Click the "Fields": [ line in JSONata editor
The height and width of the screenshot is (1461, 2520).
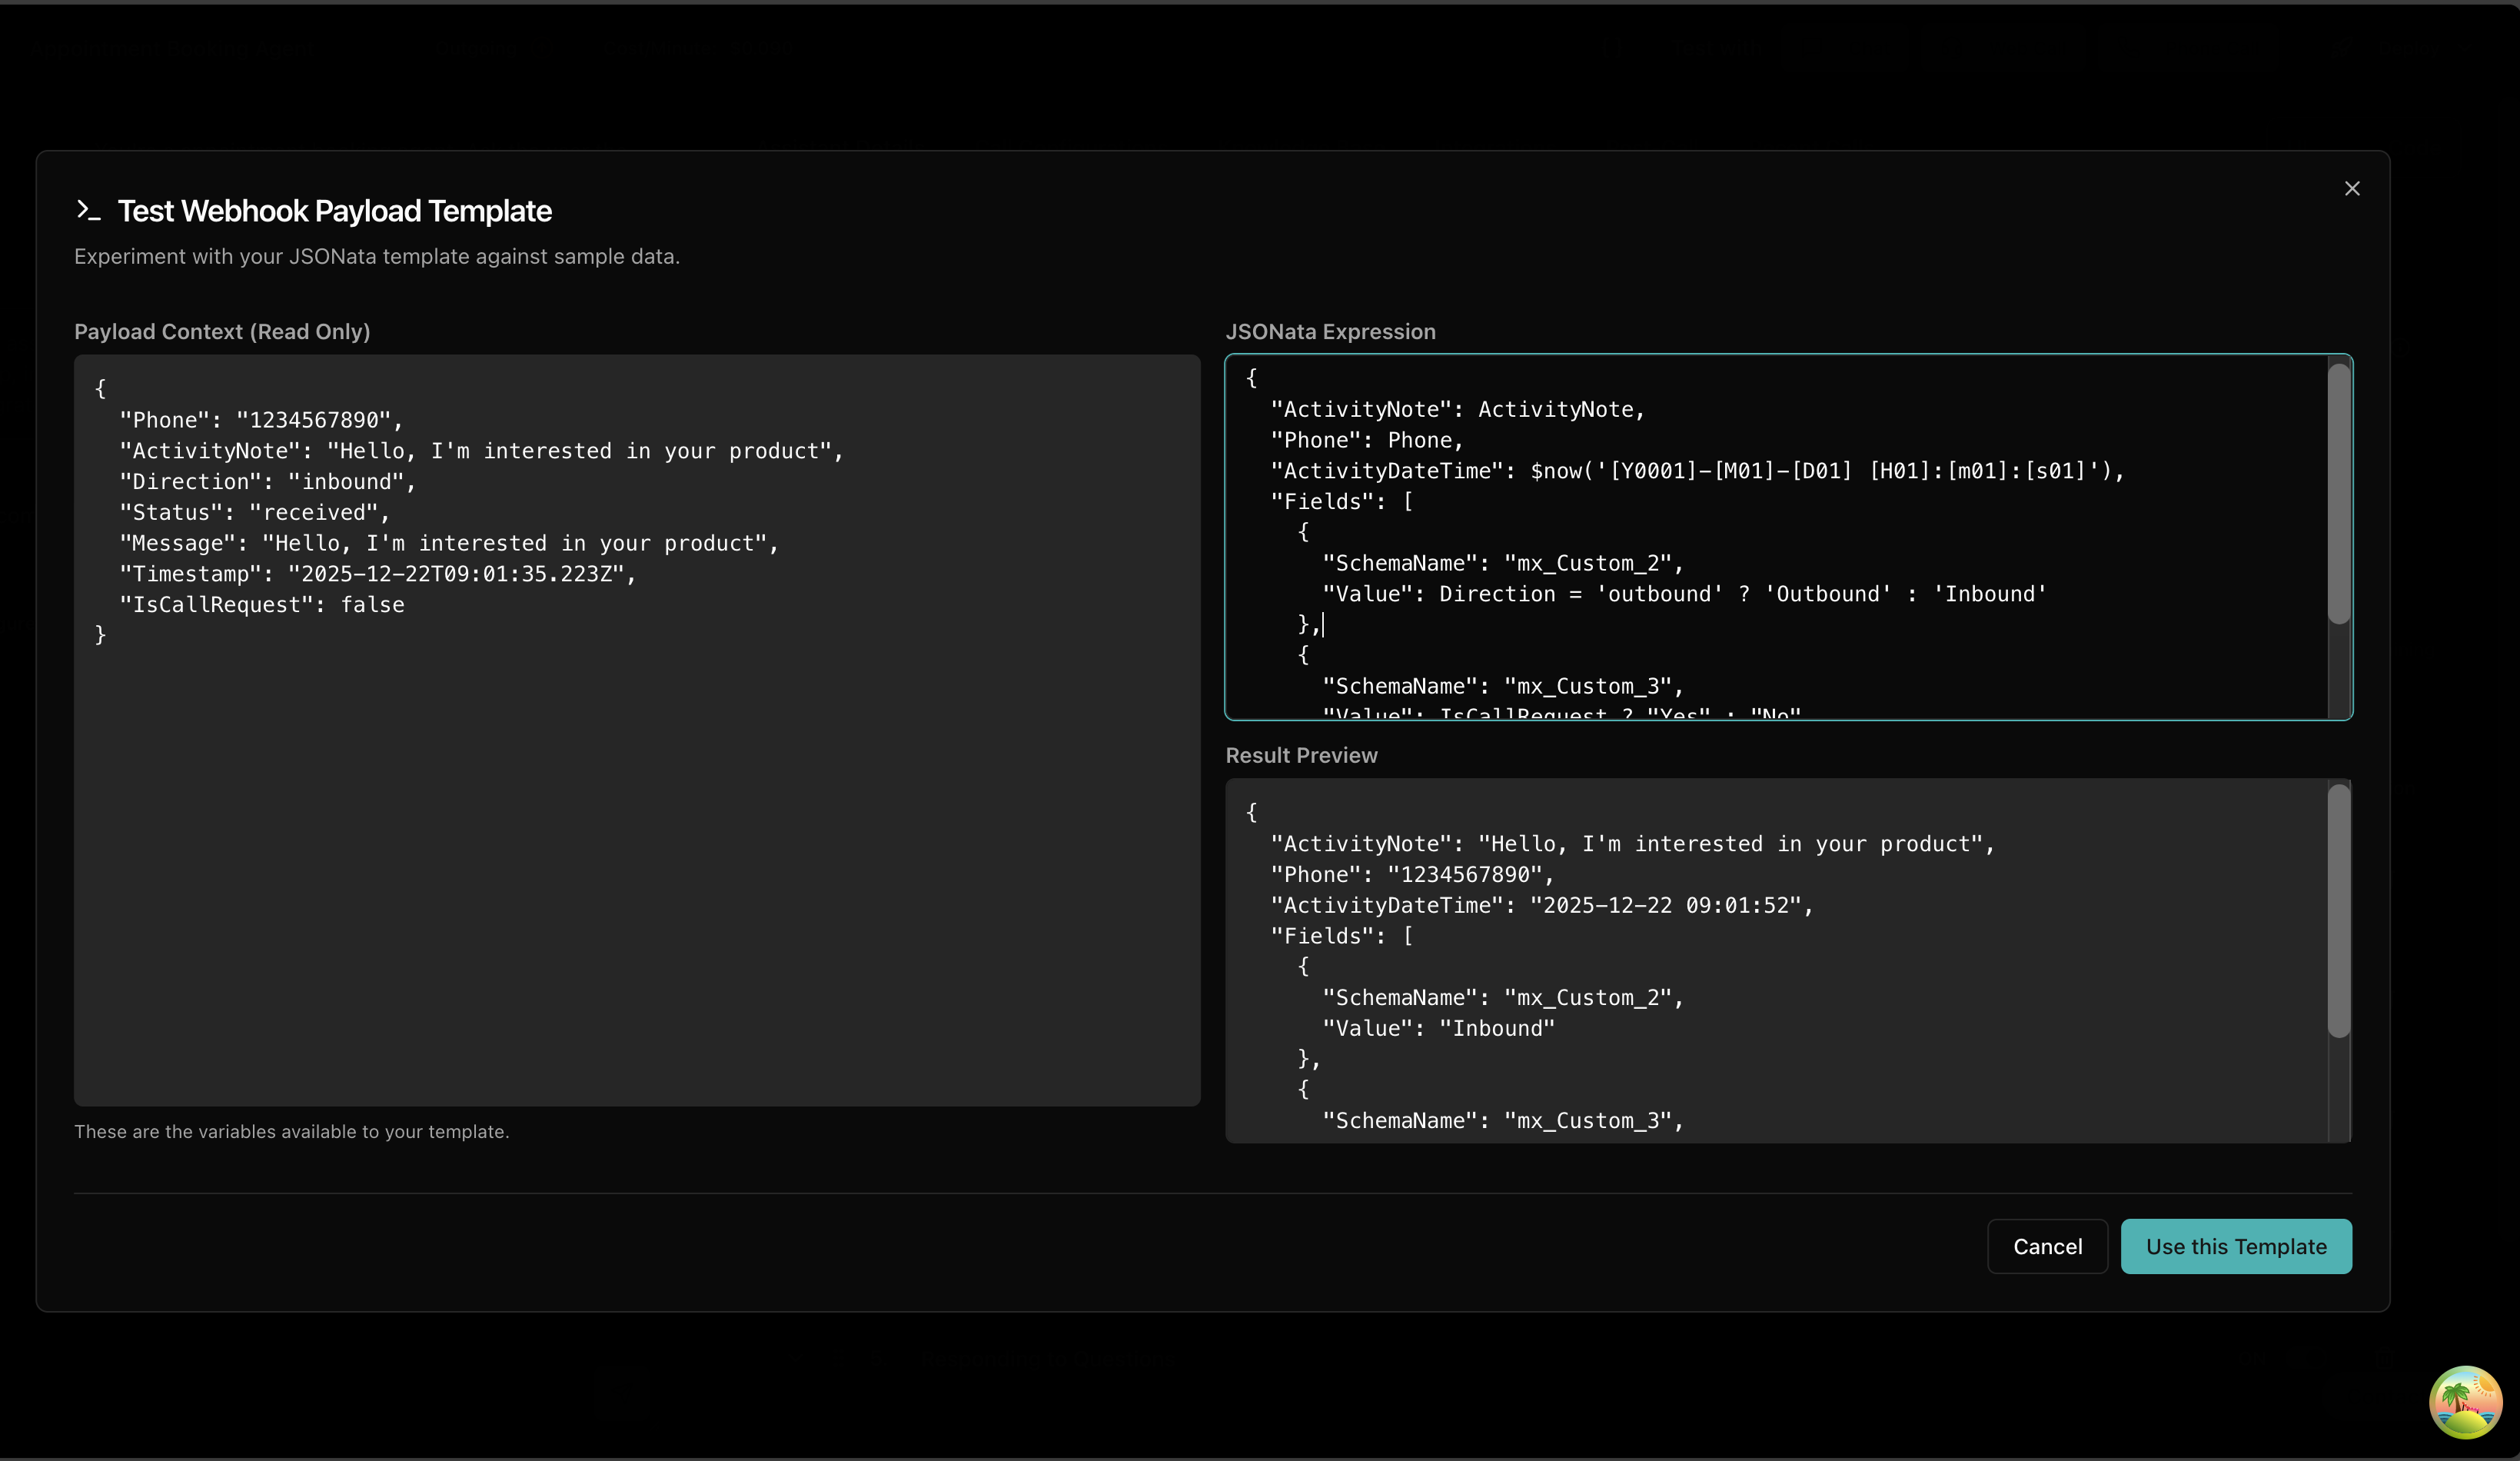point(1341,502)
